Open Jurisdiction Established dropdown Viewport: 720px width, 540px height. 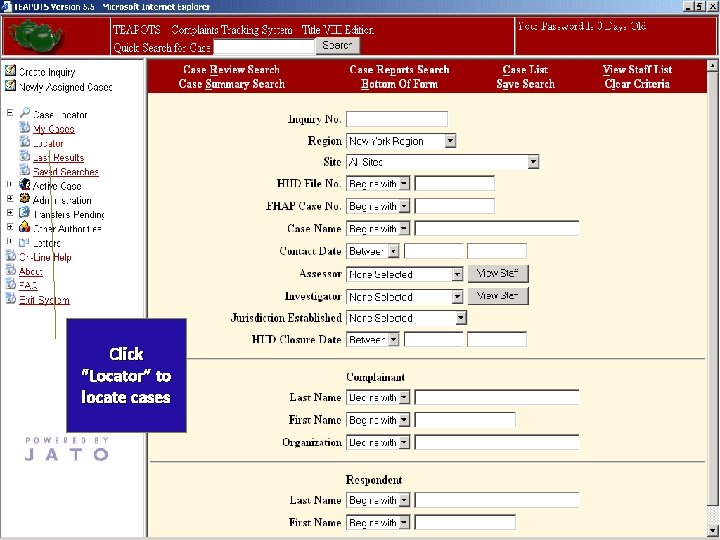[x=461, y=318]
